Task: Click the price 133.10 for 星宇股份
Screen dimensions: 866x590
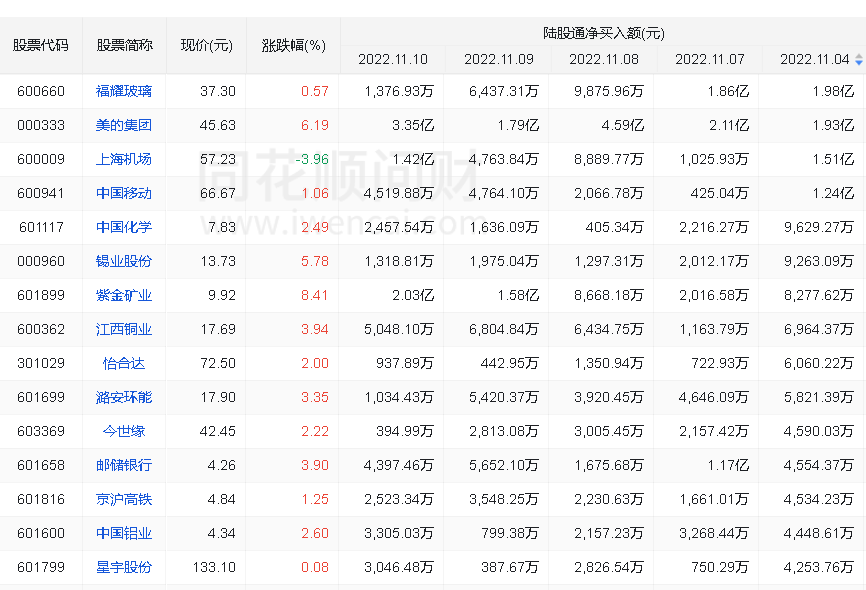Action: pos(214,567)
